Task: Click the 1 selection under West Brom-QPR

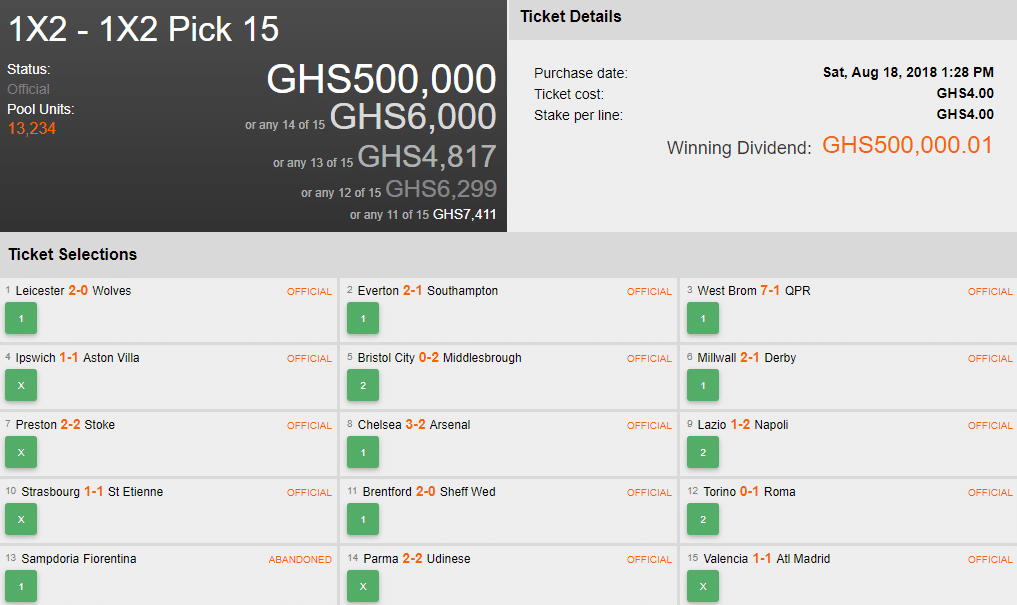Action: [x=703, y=319]
